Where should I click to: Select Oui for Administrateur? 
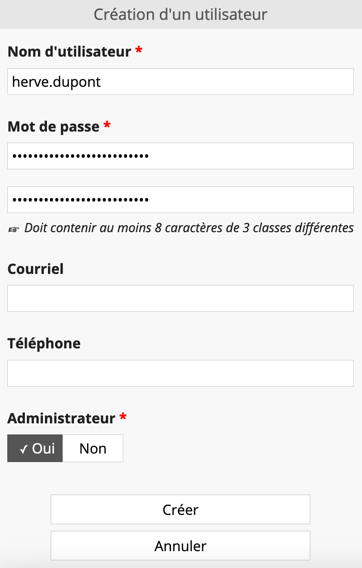point(35,448)
